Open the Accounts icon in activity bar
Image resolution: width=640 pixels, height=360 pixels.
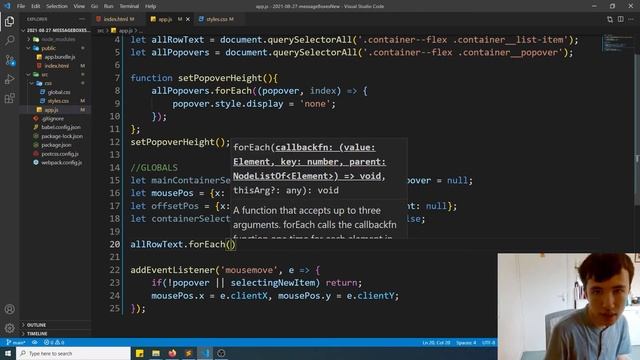tap(9, 309)
